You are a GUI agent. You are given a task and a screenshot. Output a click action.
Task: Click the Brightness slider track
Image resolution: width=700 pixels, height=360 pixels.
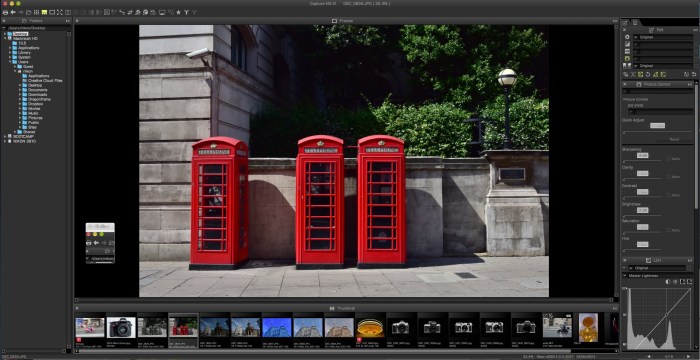642,215
